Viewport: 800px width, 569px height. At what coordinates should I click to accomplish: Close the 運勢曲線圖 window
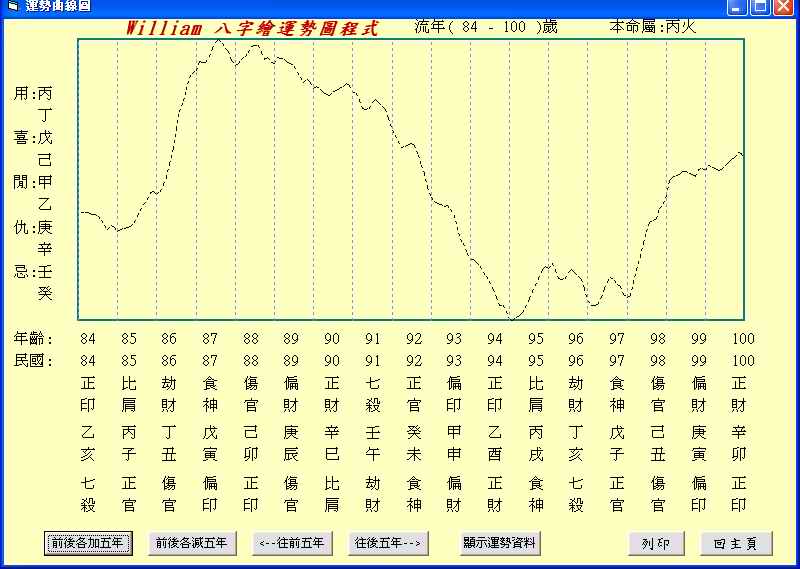783,8
